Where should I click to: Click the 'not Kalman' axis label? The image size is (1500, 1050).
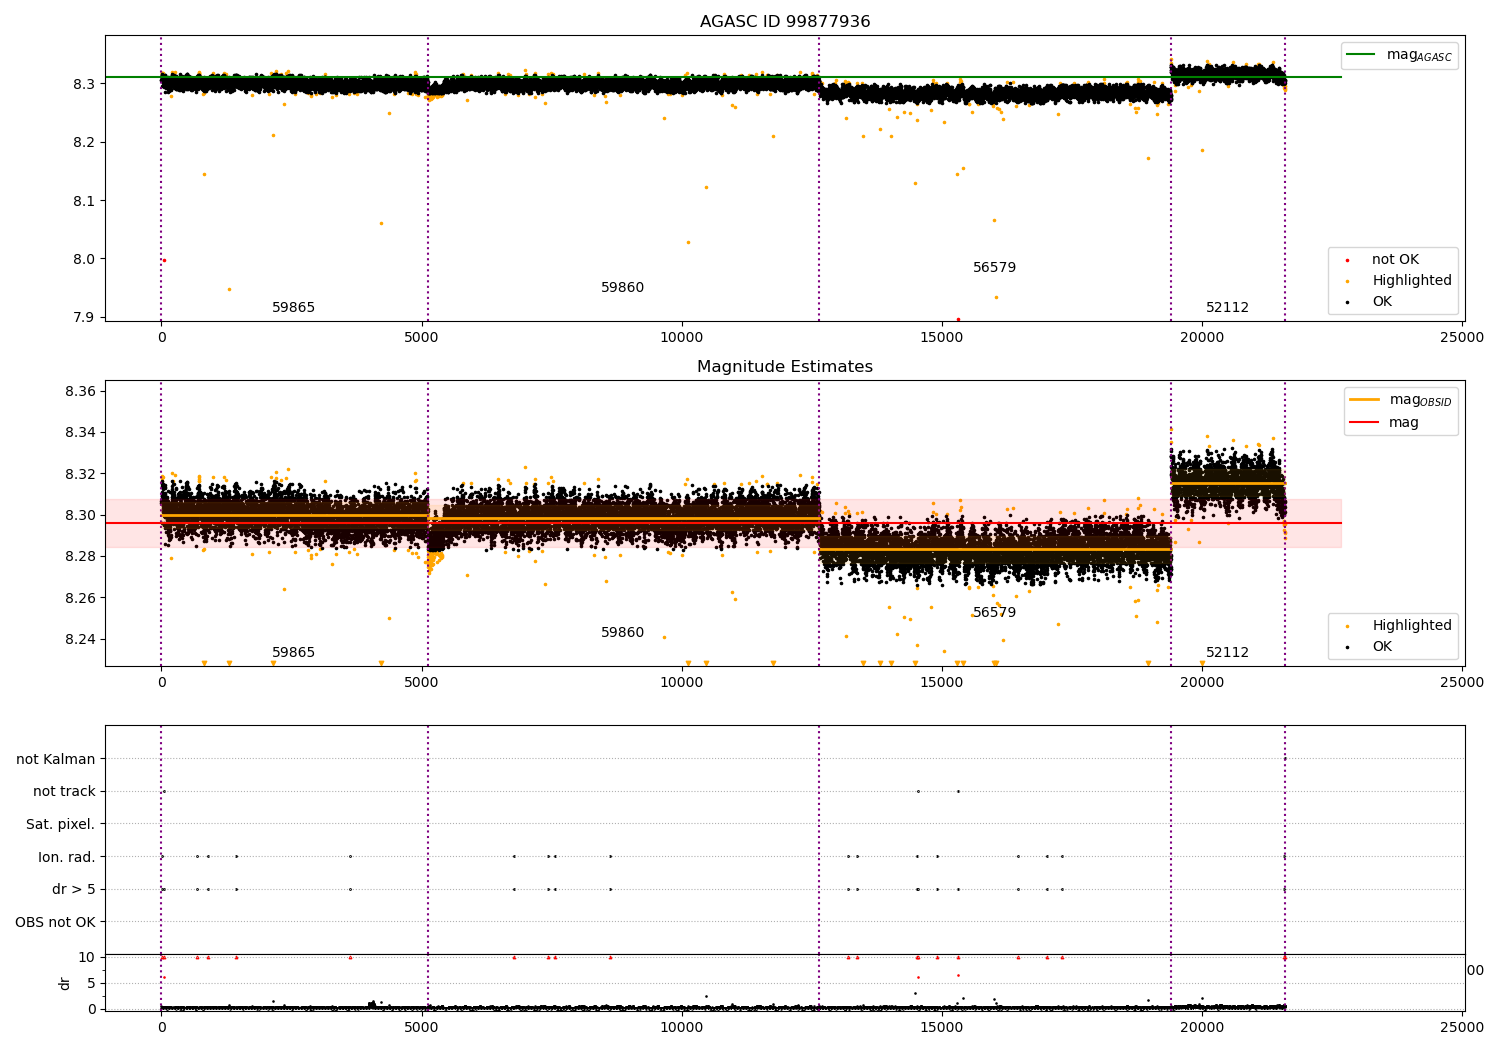(x=56, y=759)
